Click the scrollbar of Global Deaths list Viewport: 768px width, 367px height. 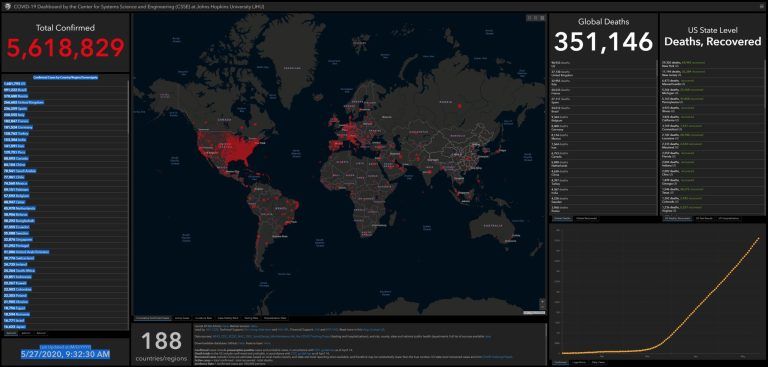click(x=656, y=137)
